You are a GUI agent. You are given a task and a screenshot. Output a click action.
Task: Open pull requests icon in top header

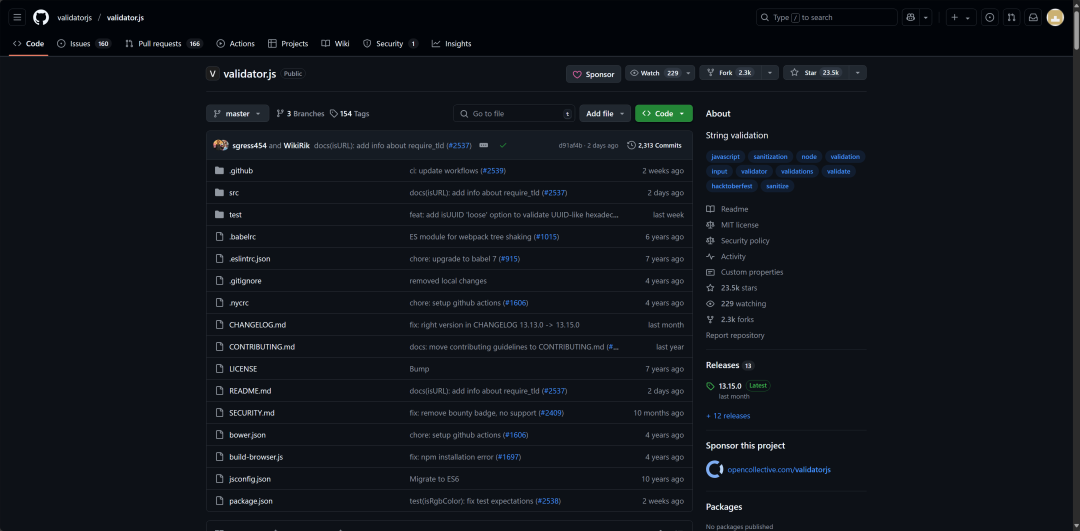click(x=1011, y=17)
